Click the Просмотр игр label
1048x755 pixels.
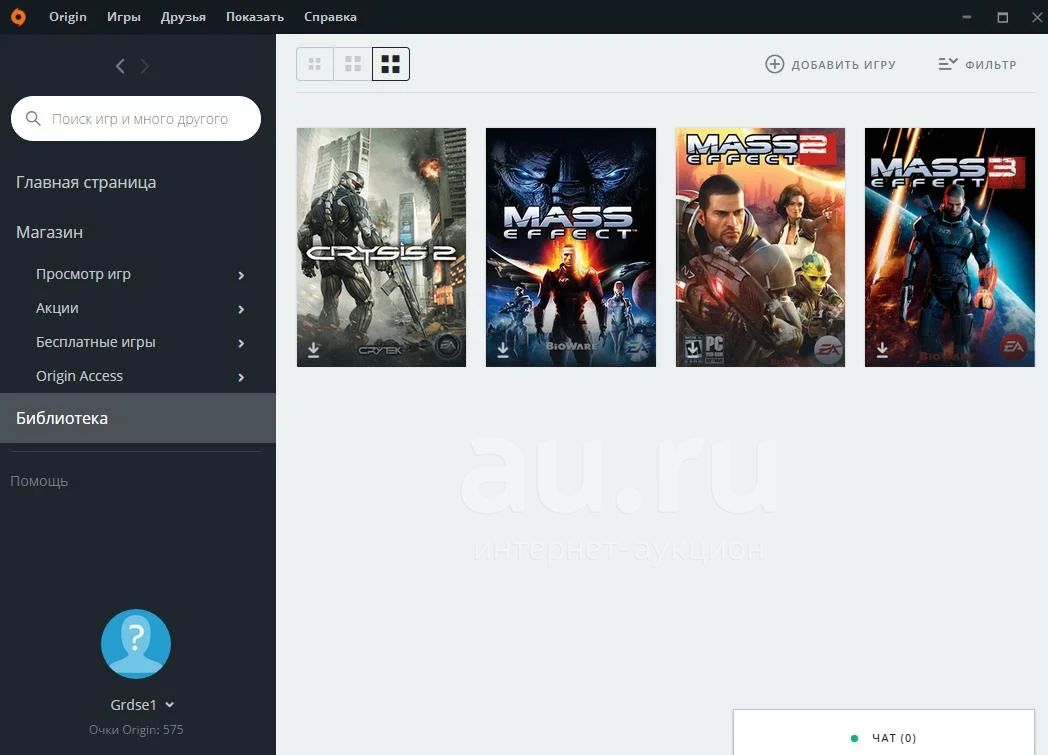coord(84,274)
